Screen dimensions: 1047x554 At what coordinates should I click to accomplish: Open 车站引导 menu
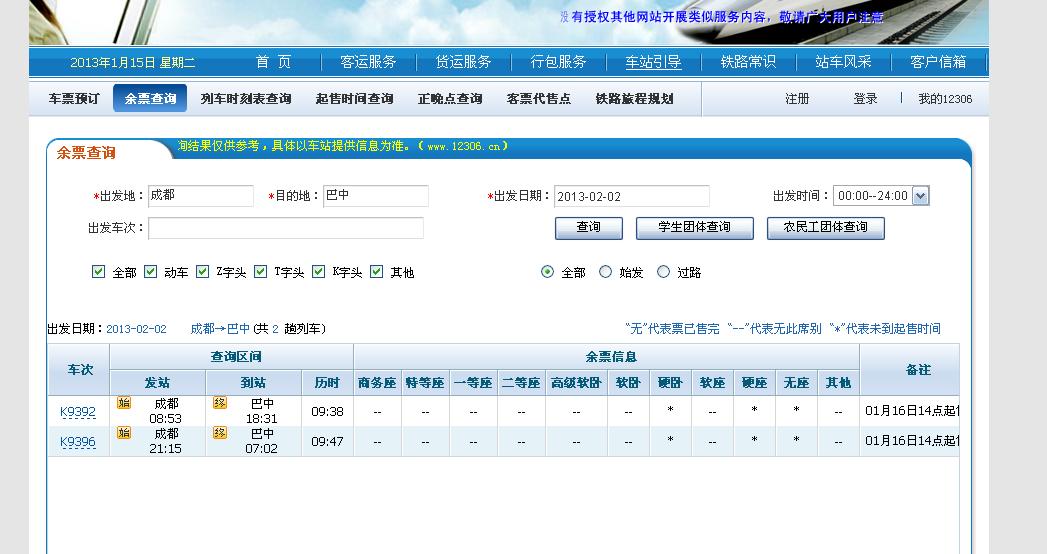[x=653, y=62]
